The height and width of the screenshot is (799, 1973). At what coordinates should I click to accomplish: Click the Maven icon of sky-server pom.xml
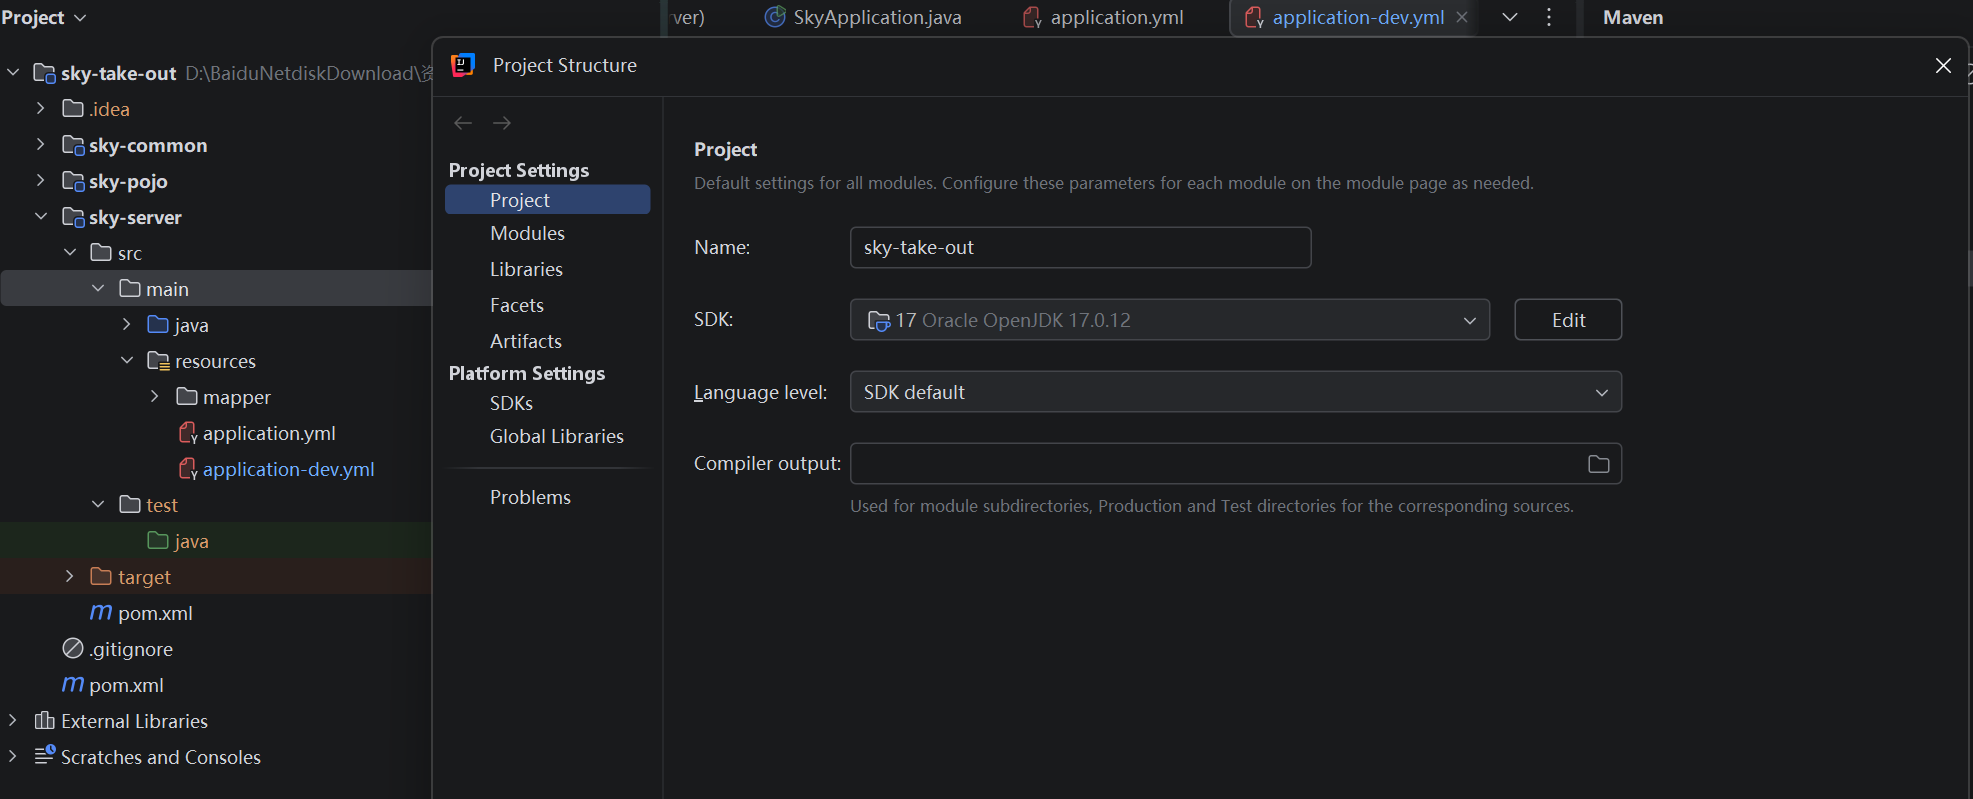point(101,612)
